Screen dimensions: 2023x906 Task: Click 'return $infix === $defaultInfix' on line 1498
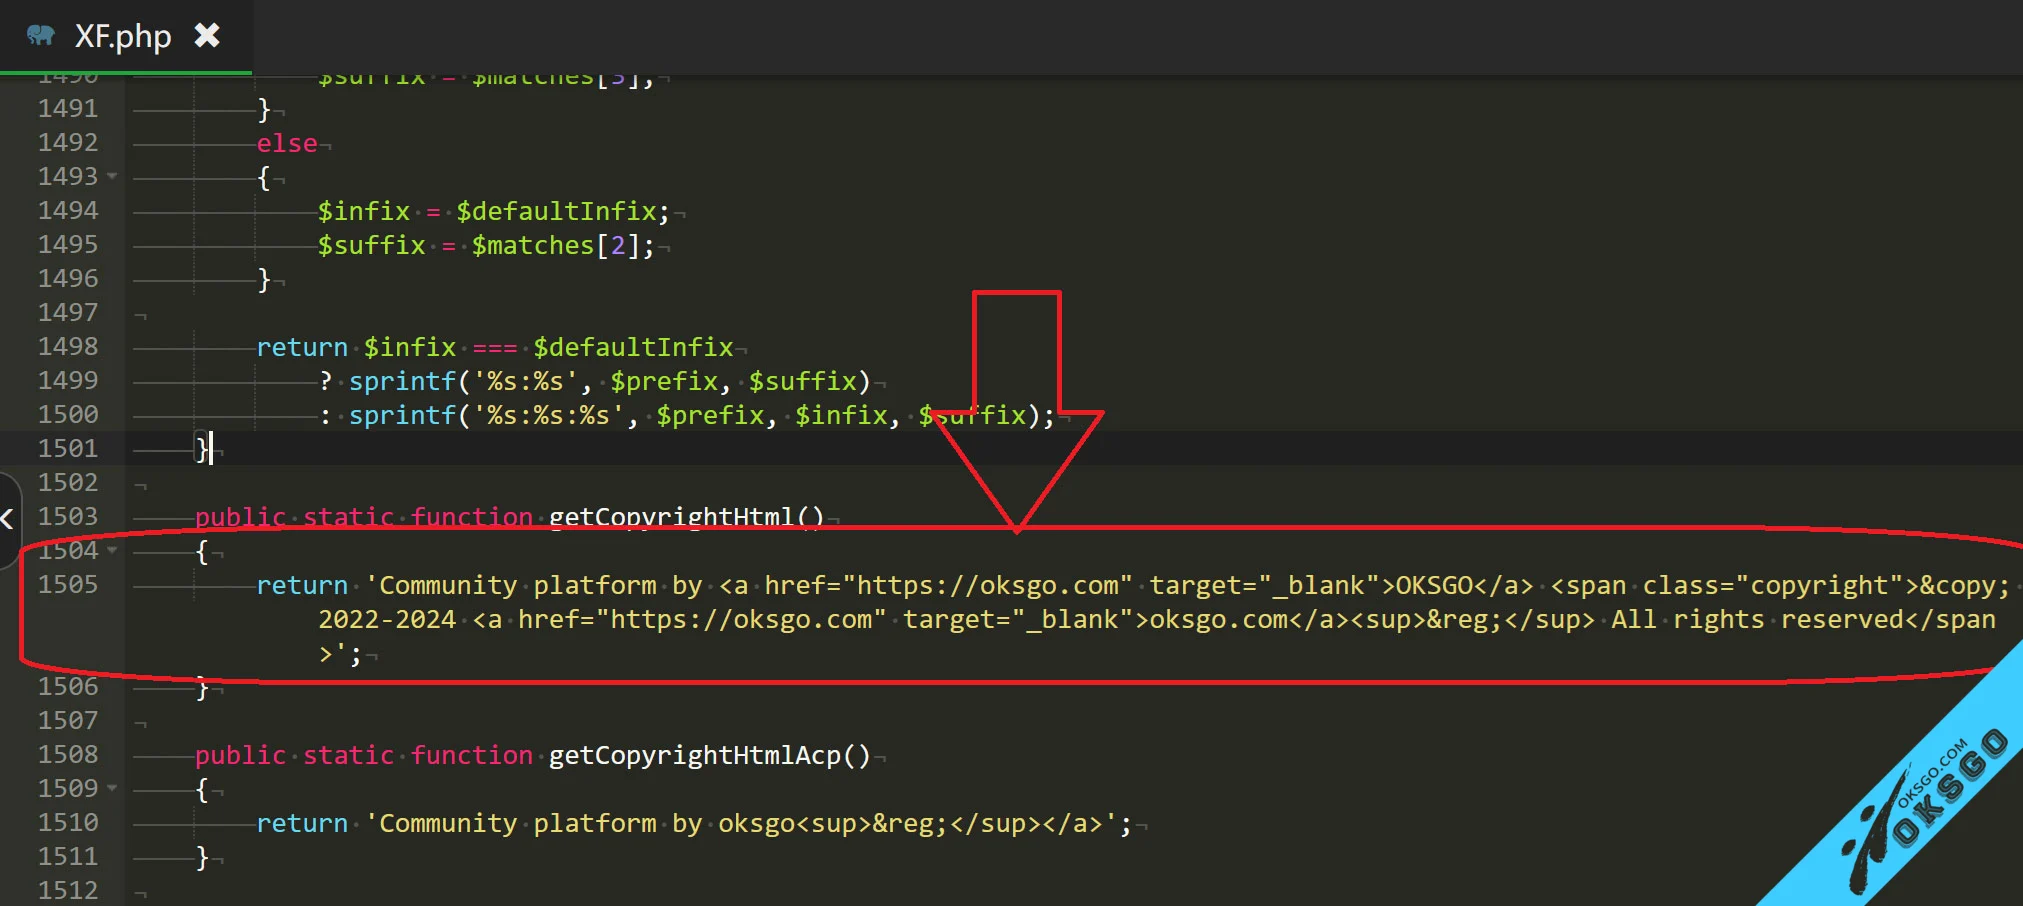click(x=495, y=347)
